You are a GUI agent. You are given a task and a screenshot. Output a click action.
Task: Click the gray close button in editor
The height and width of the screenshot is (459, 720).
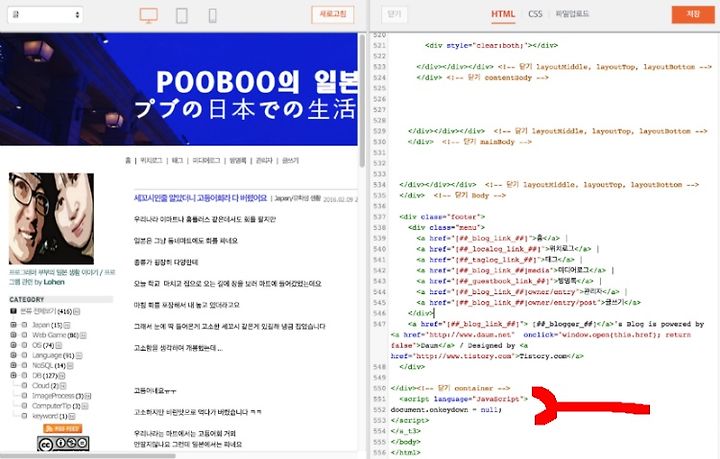coord(394,14)
